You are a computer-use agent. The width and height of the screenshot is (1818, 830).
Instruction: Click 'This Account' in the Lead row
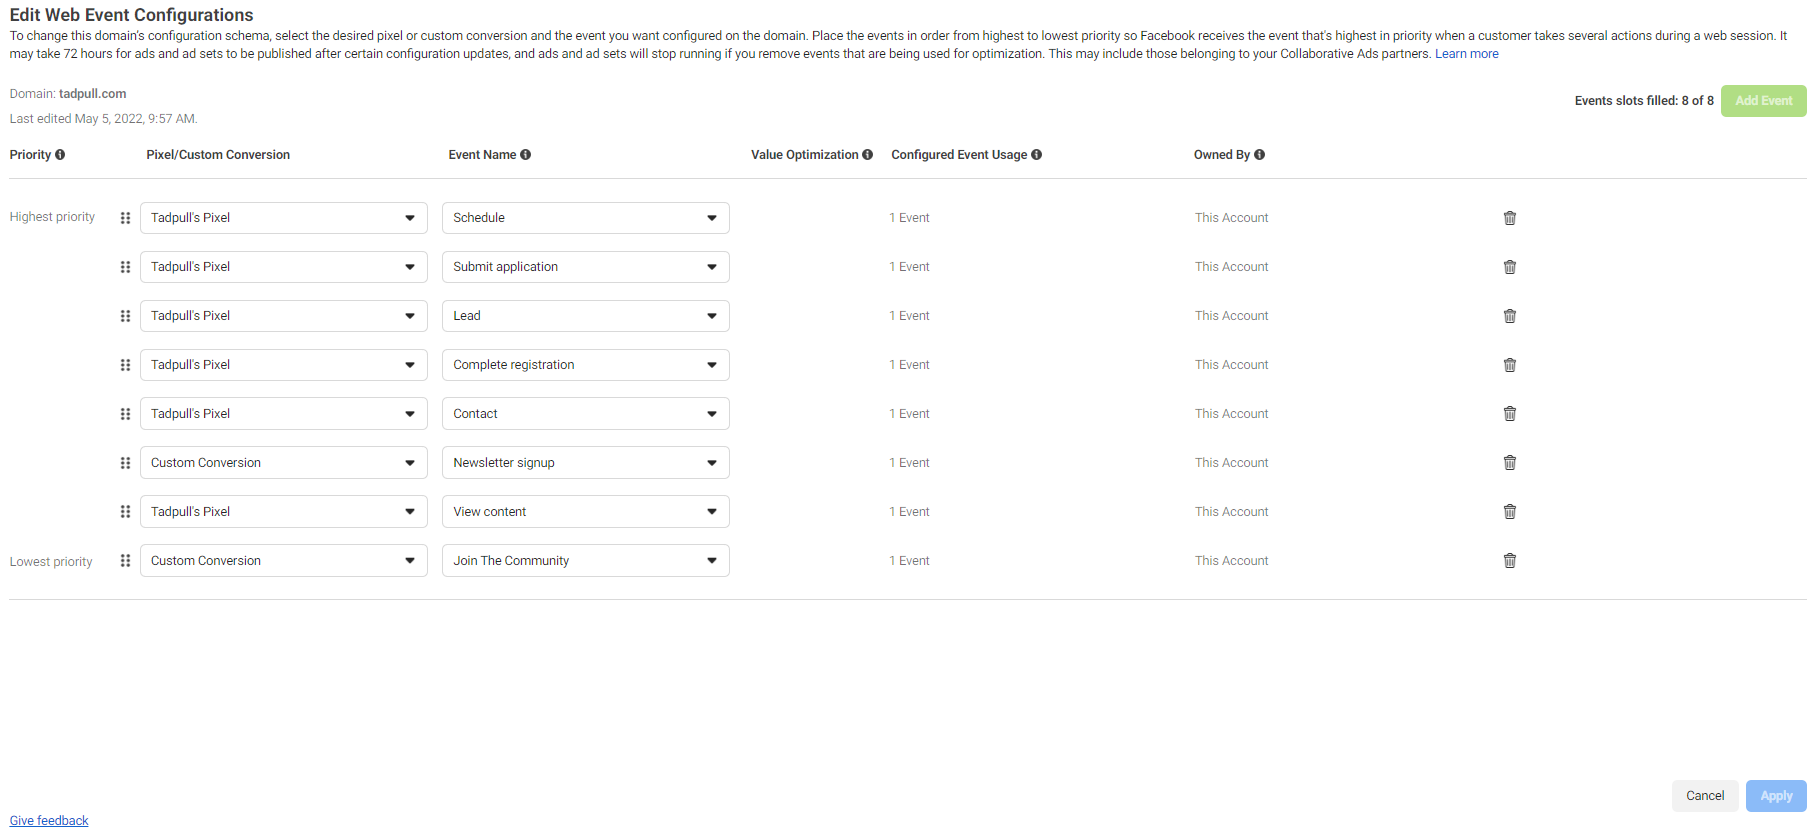pyautogui.click(x=1231, y=316)
